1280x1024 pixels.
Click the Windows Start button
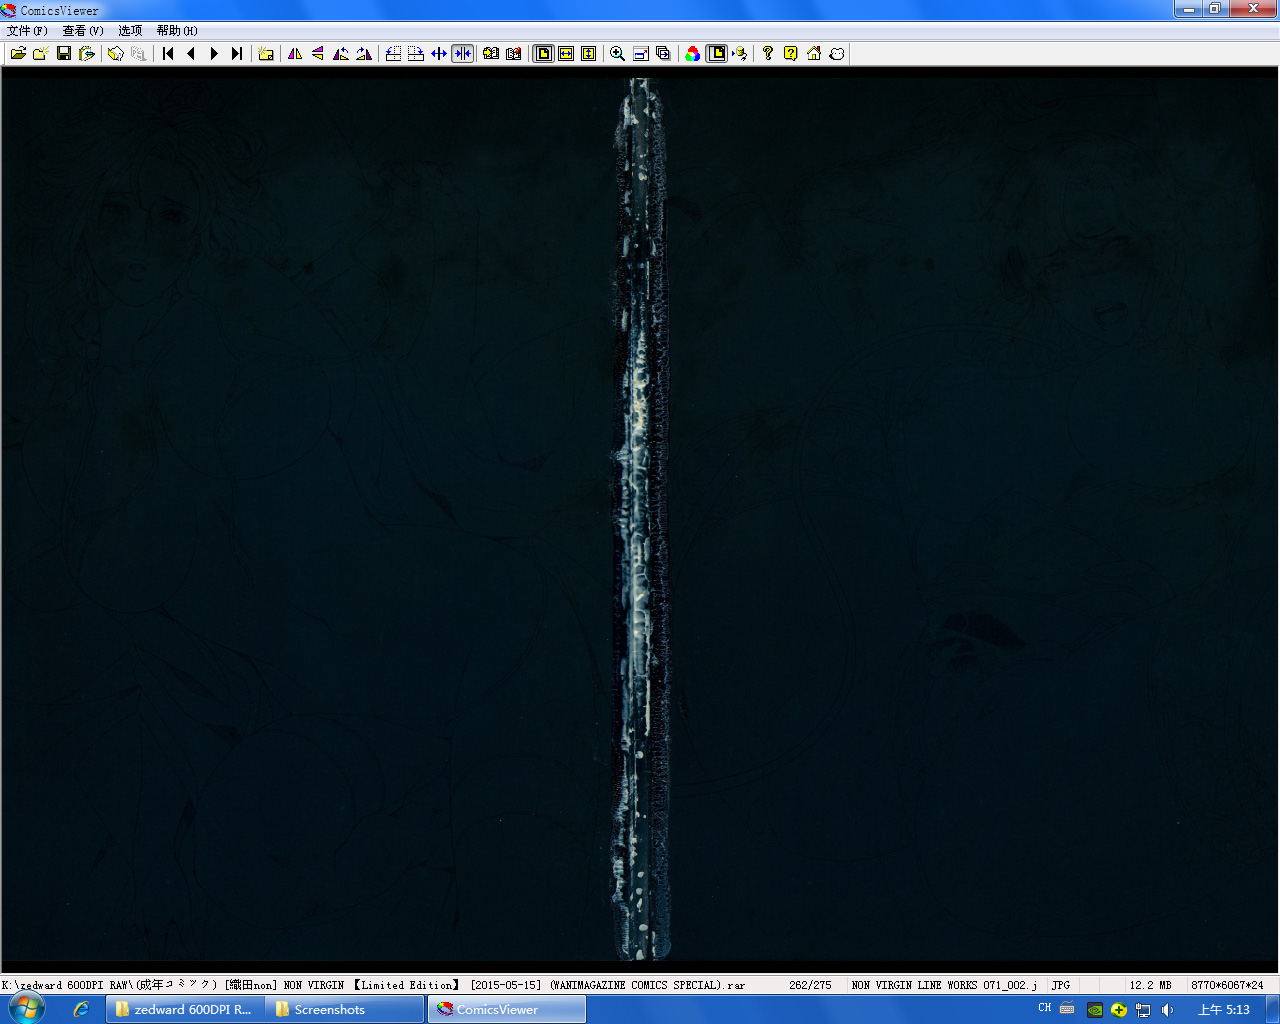(x=26, y=1008)
